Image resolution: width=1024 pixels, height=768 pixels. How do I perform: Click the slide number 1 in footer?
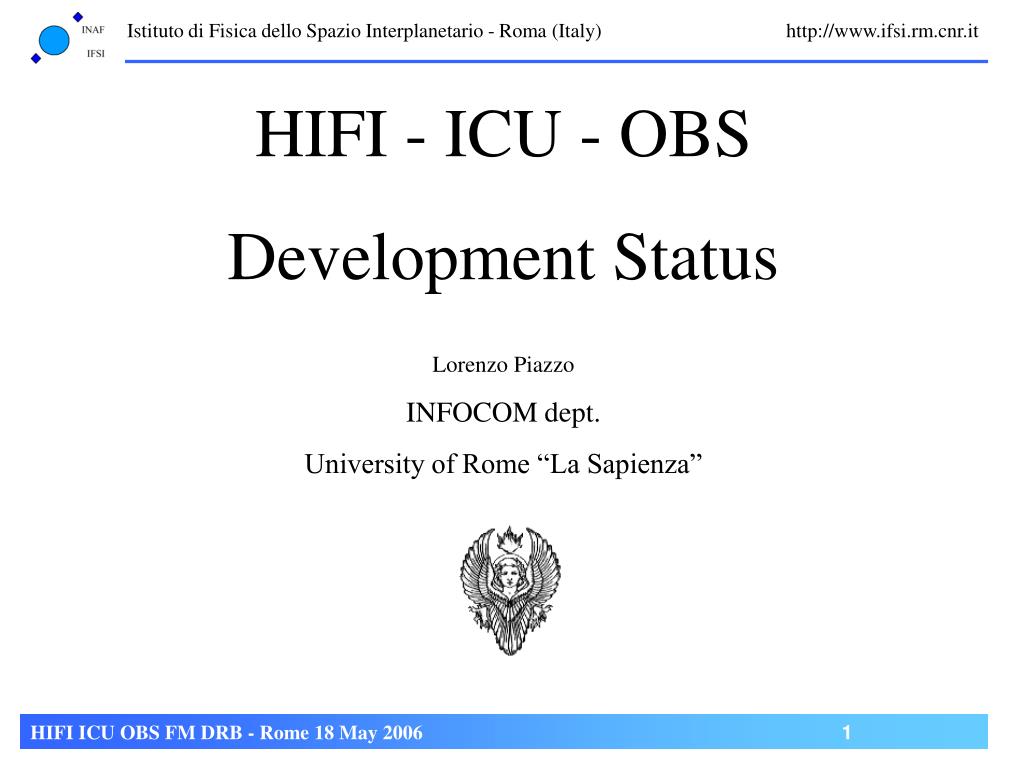click(x=846, y=733)
